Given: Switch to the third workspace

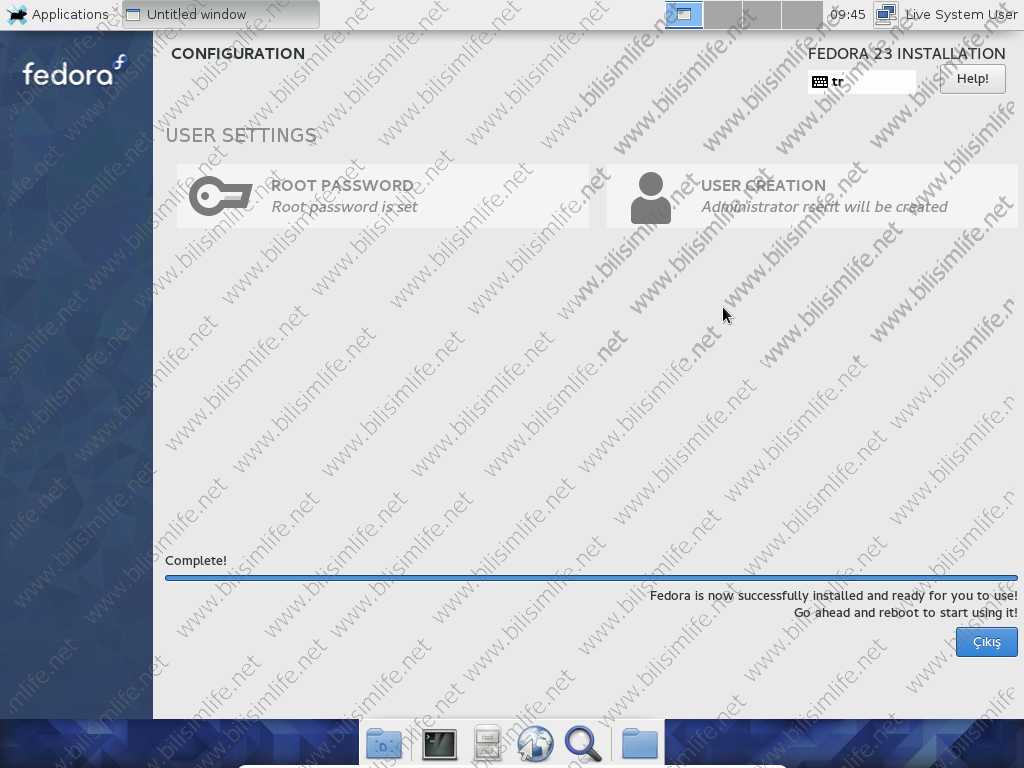Looking at the screenshot, I should click(x=761, y=14).
